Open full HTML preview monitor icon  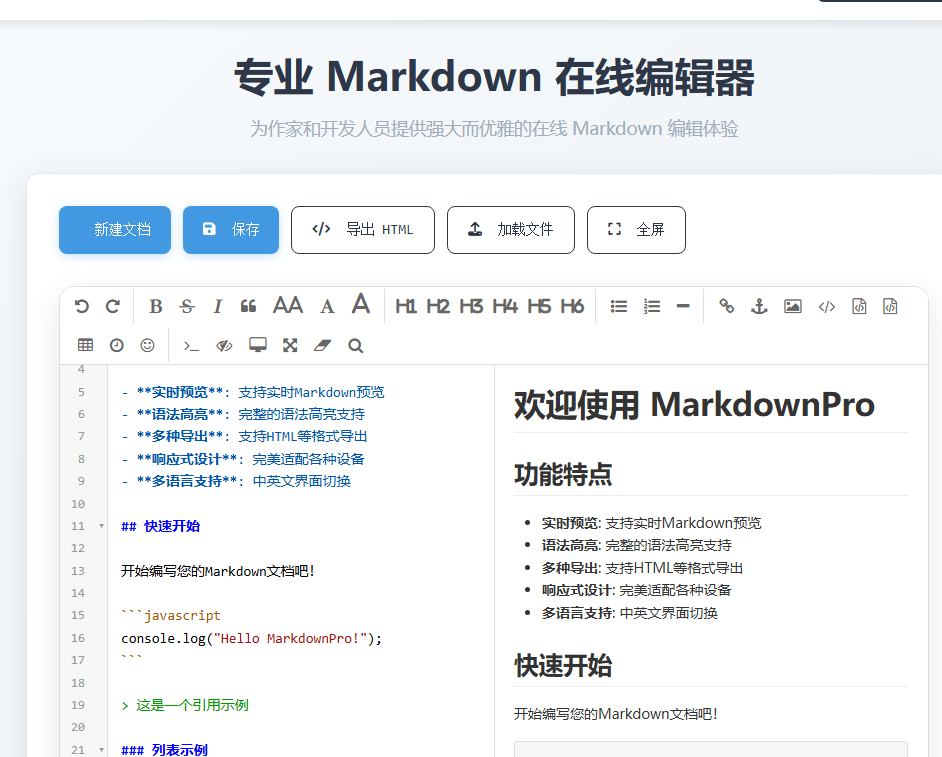pos(258,345)
